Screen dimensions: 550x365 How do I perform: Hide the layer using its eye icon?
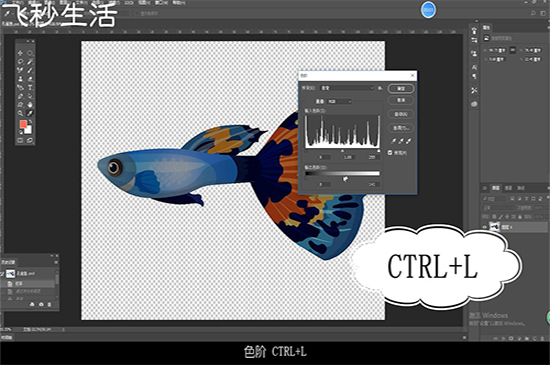pyautogui.click(x=485, y=227)
